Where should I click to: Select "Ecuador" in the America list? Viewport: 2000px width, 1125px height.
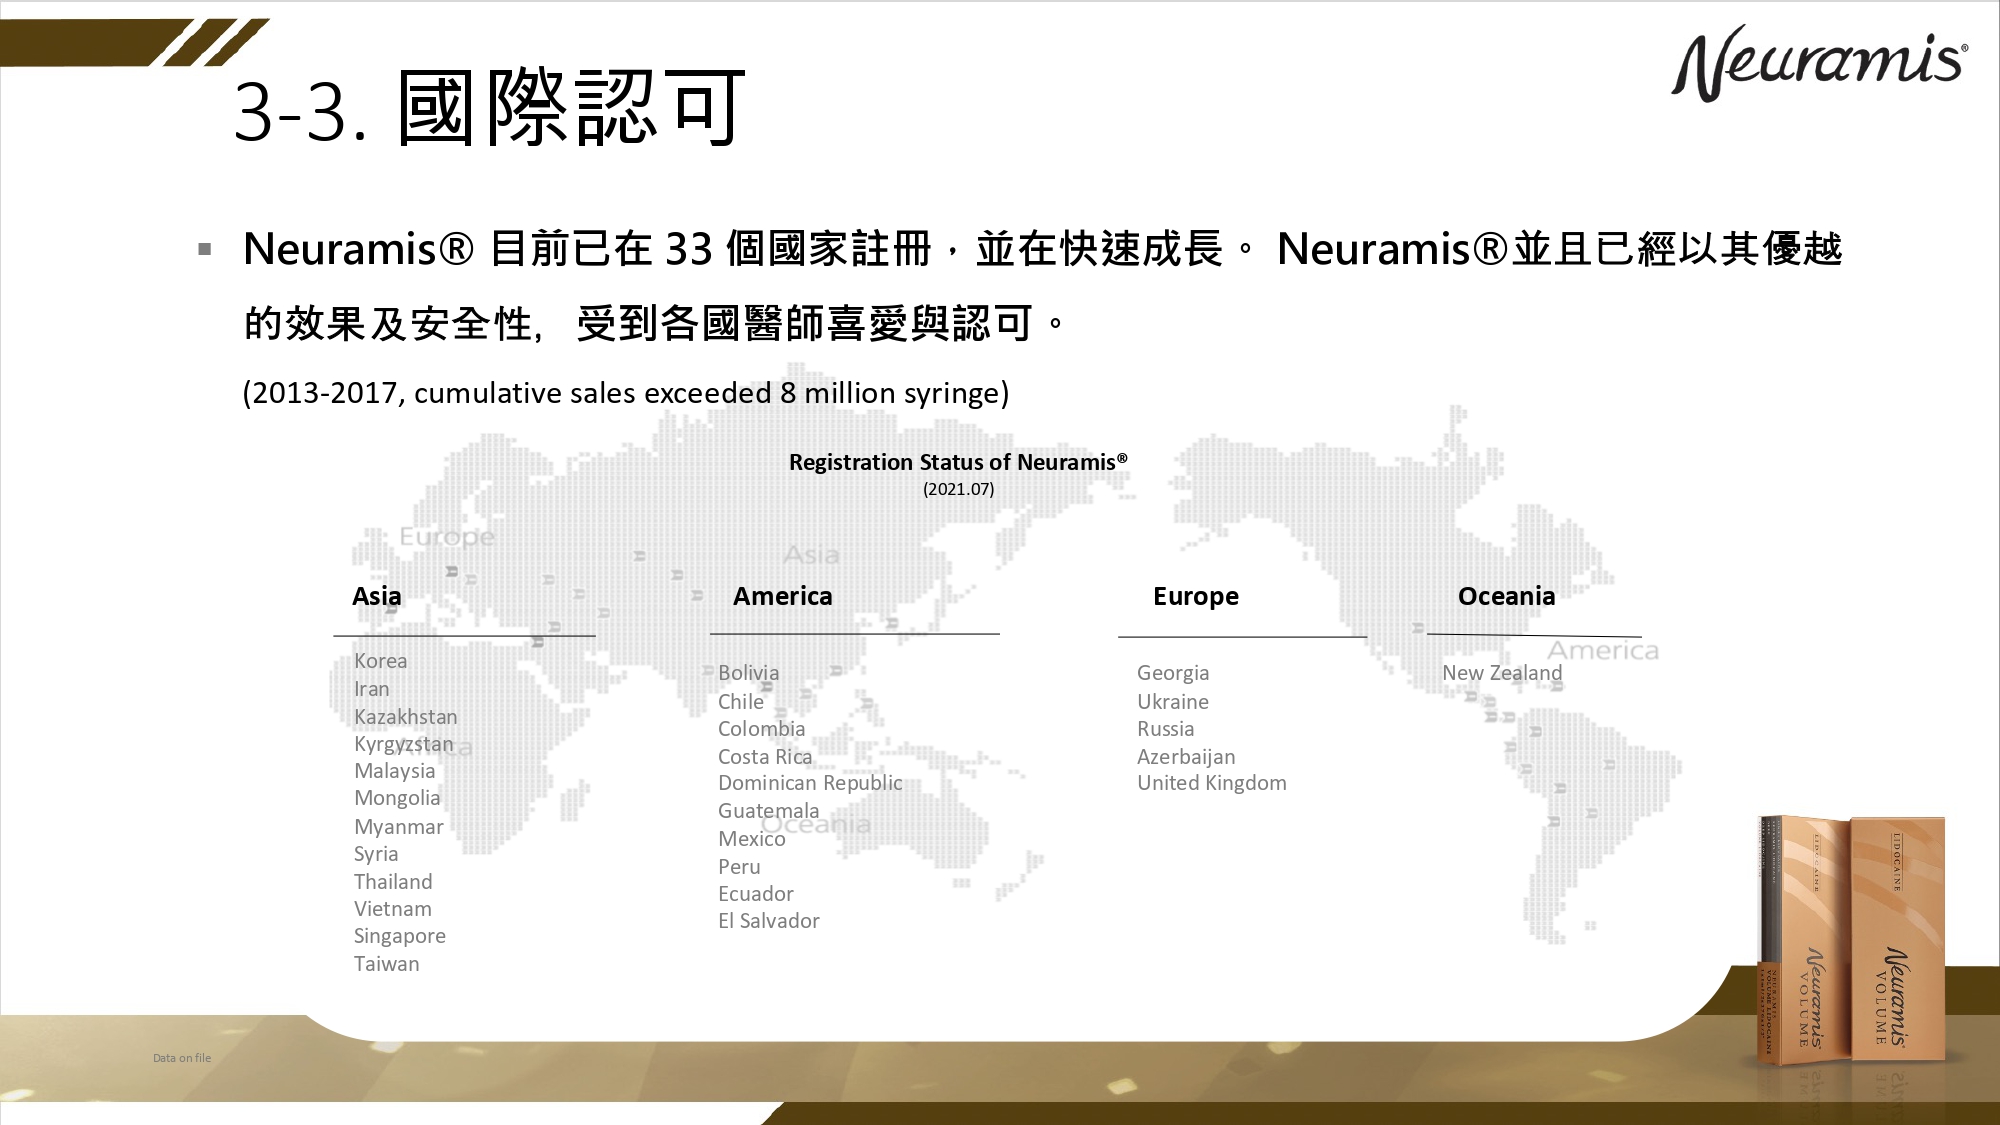point(755,894)
